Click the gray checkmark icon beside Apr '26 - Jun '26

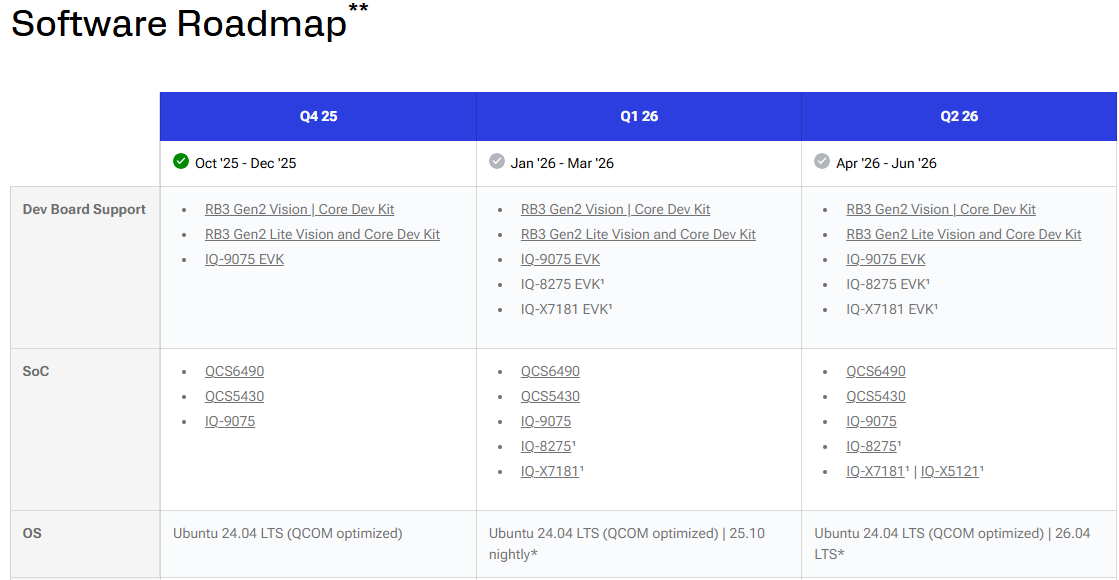point(822,161)
